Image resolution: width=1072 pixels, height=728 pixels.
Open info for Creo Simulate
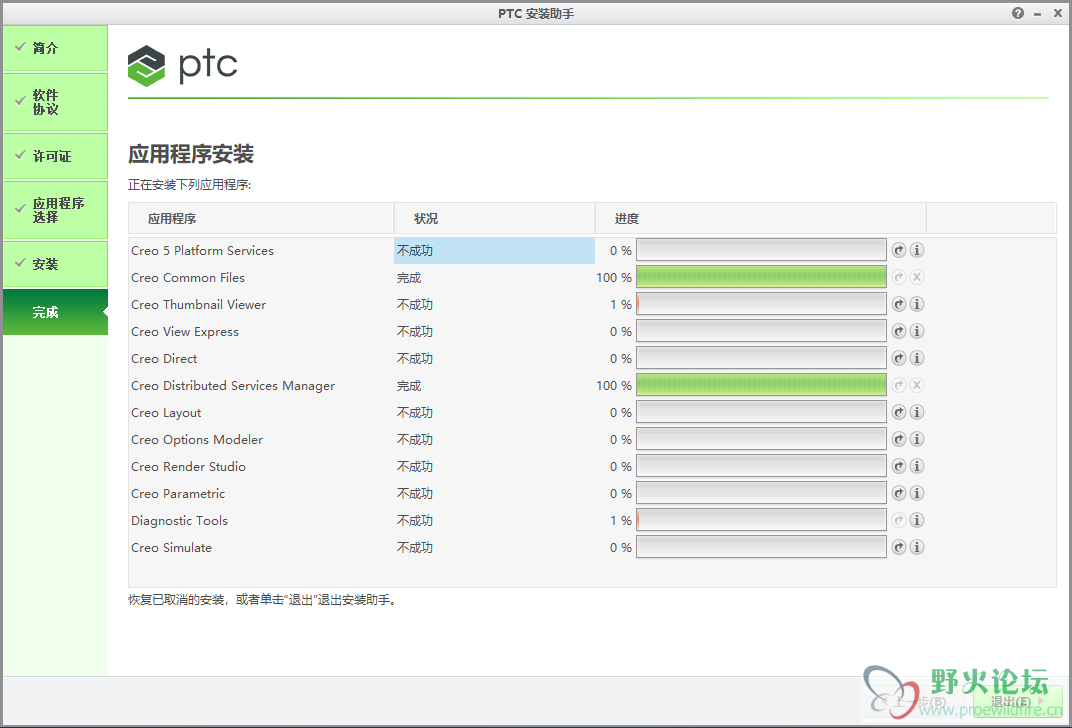click(917, 547)
